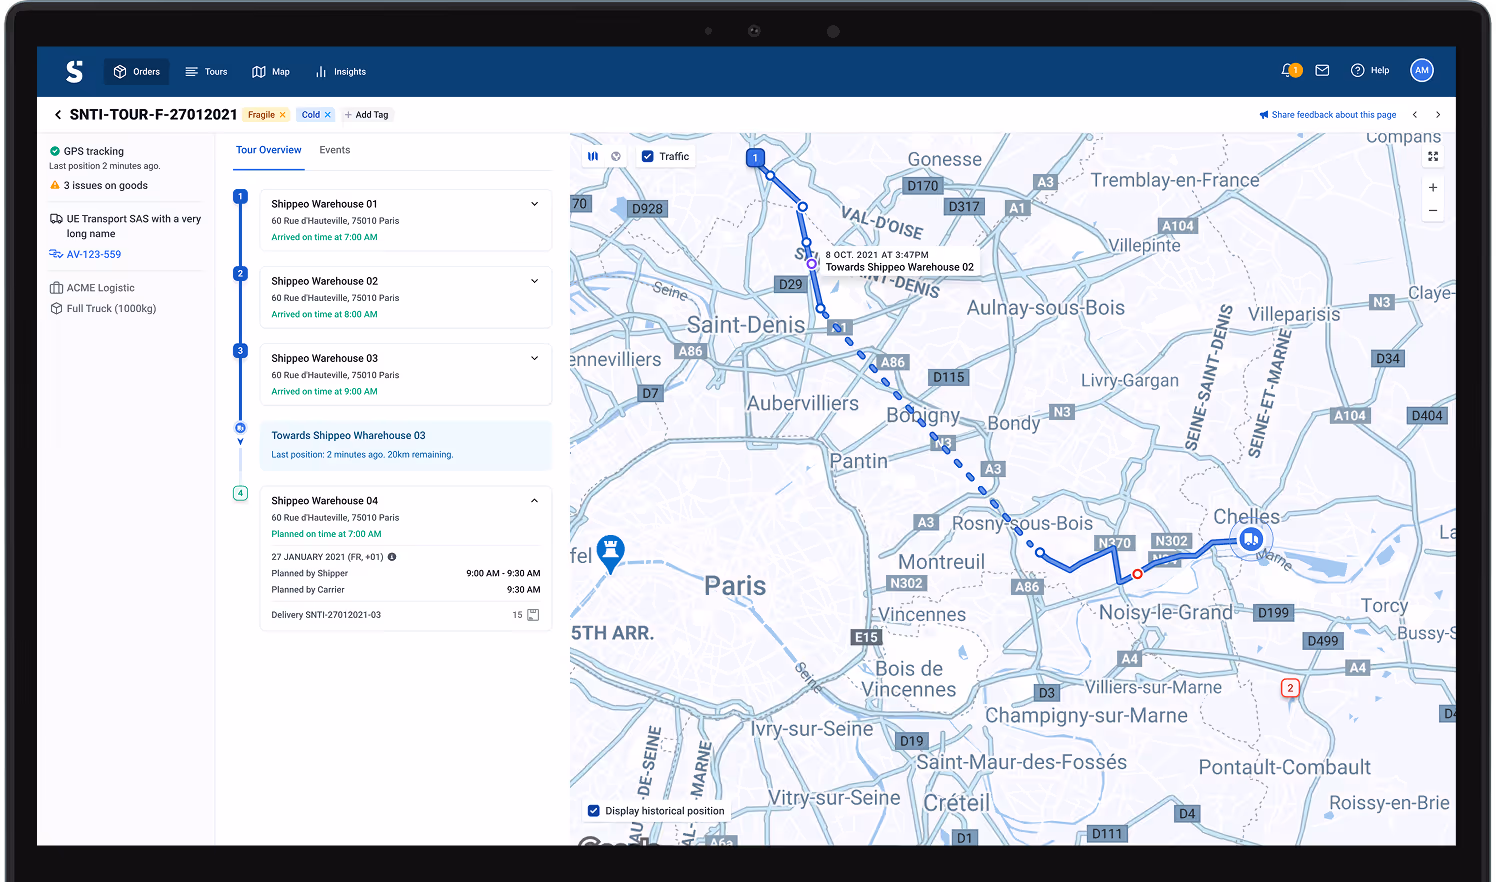
Task: Go back from tour SNTI-TOUR-F-27012021
Action: pos(58,115)
